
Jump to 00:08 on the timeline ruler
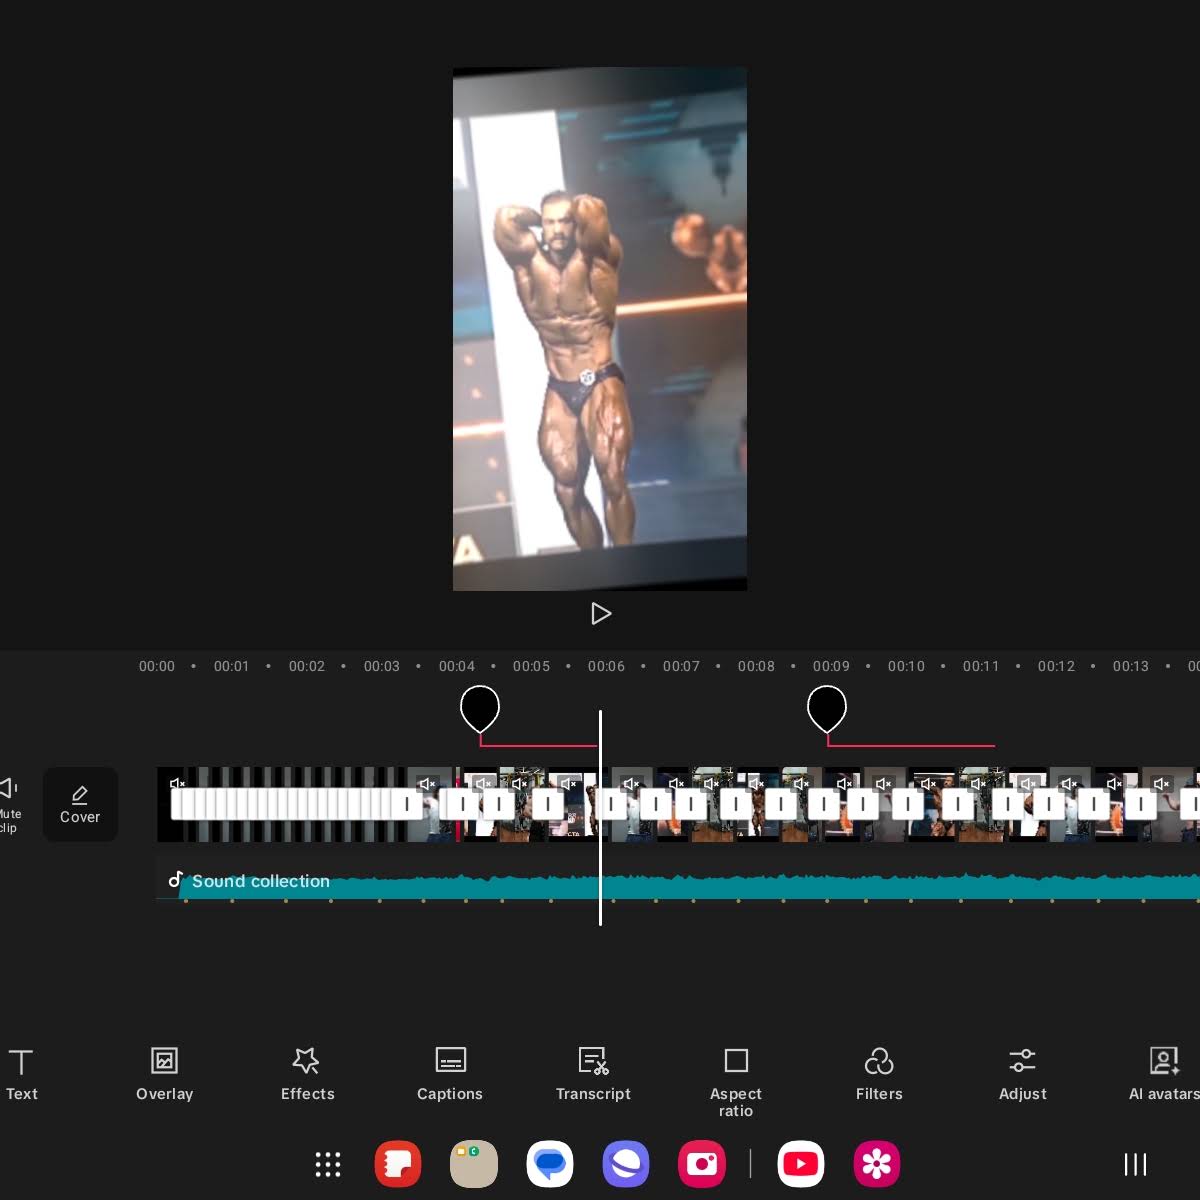coord(756,666)
